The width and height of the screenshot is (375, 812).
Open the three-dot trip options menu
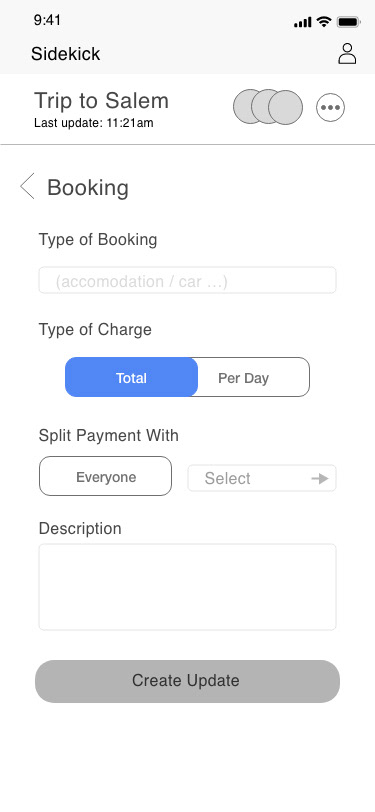coord(330,108)
